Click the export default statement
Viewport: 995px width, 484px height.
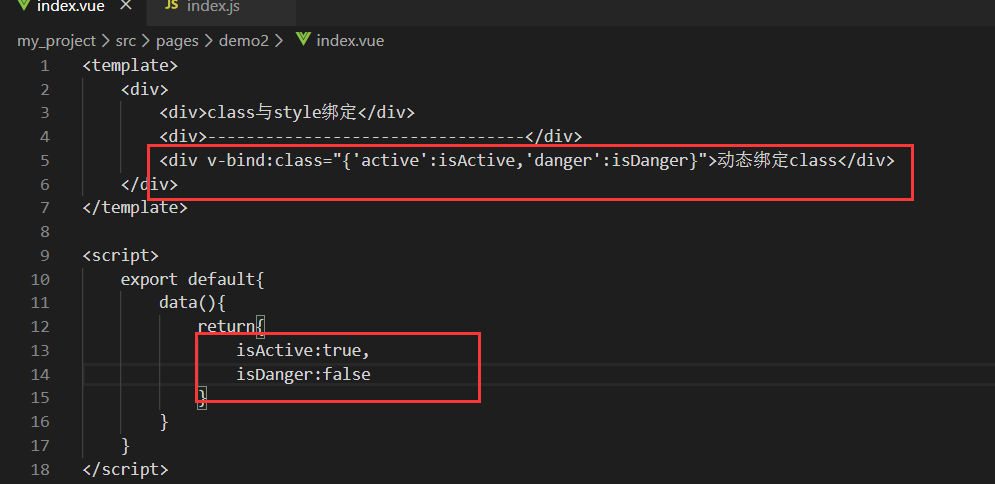192,279
